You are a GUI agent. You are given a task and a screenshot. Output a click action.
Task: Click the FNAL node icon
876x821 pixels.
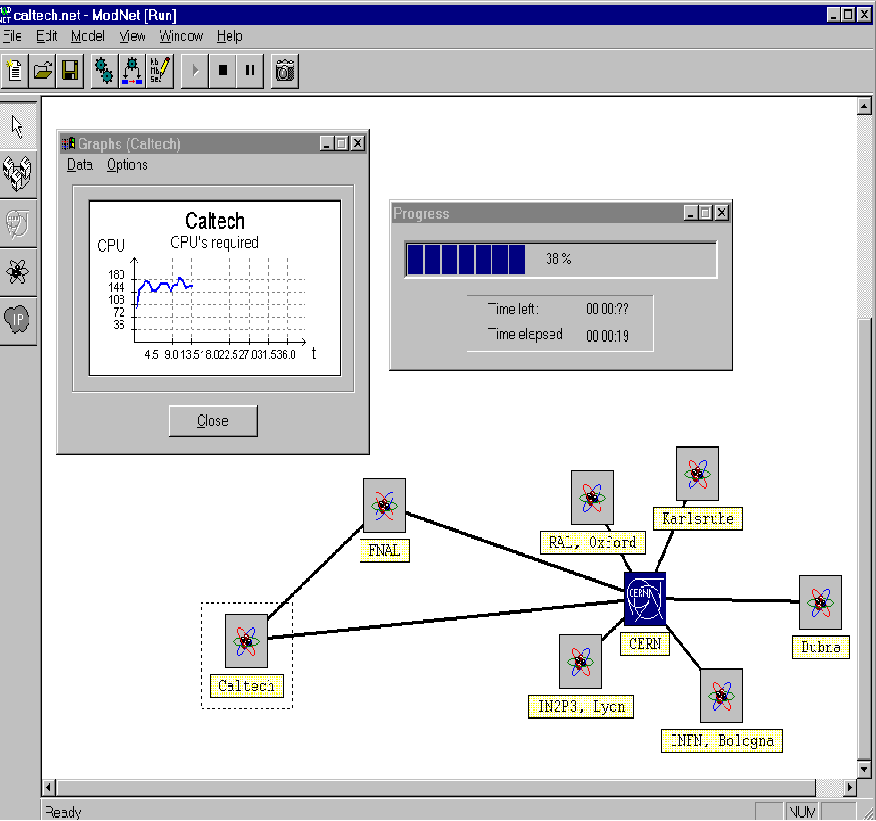click(384, 506)
